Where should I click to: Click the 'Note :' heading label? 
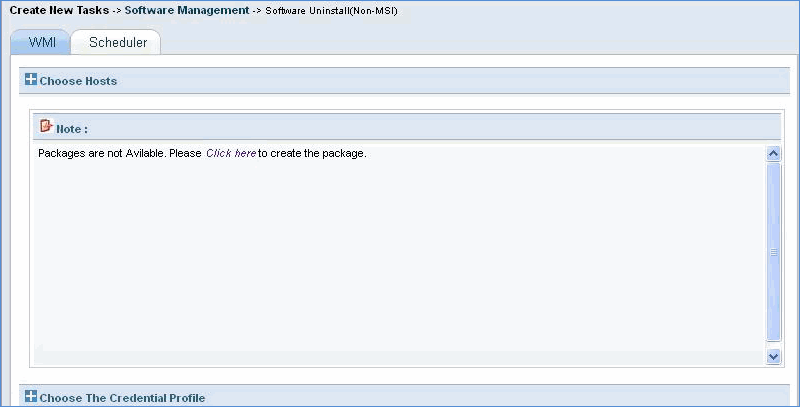pyautogui.click(x=72, y=129)
